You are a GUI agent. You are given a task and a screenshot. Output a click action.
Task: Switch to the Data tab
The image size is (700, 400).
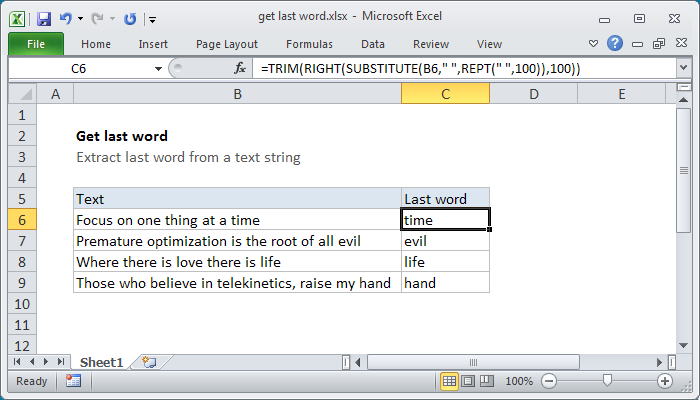click(373, 44)
